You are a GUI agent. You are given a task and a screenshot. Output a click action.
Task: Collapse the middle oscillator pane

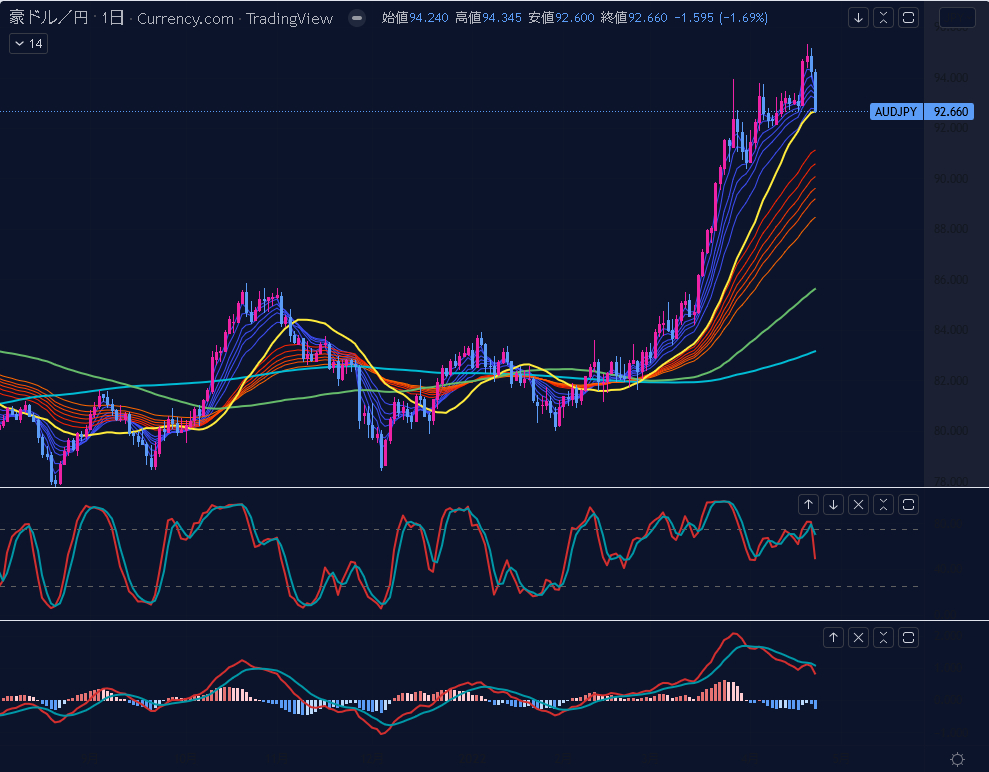point(883,504)
